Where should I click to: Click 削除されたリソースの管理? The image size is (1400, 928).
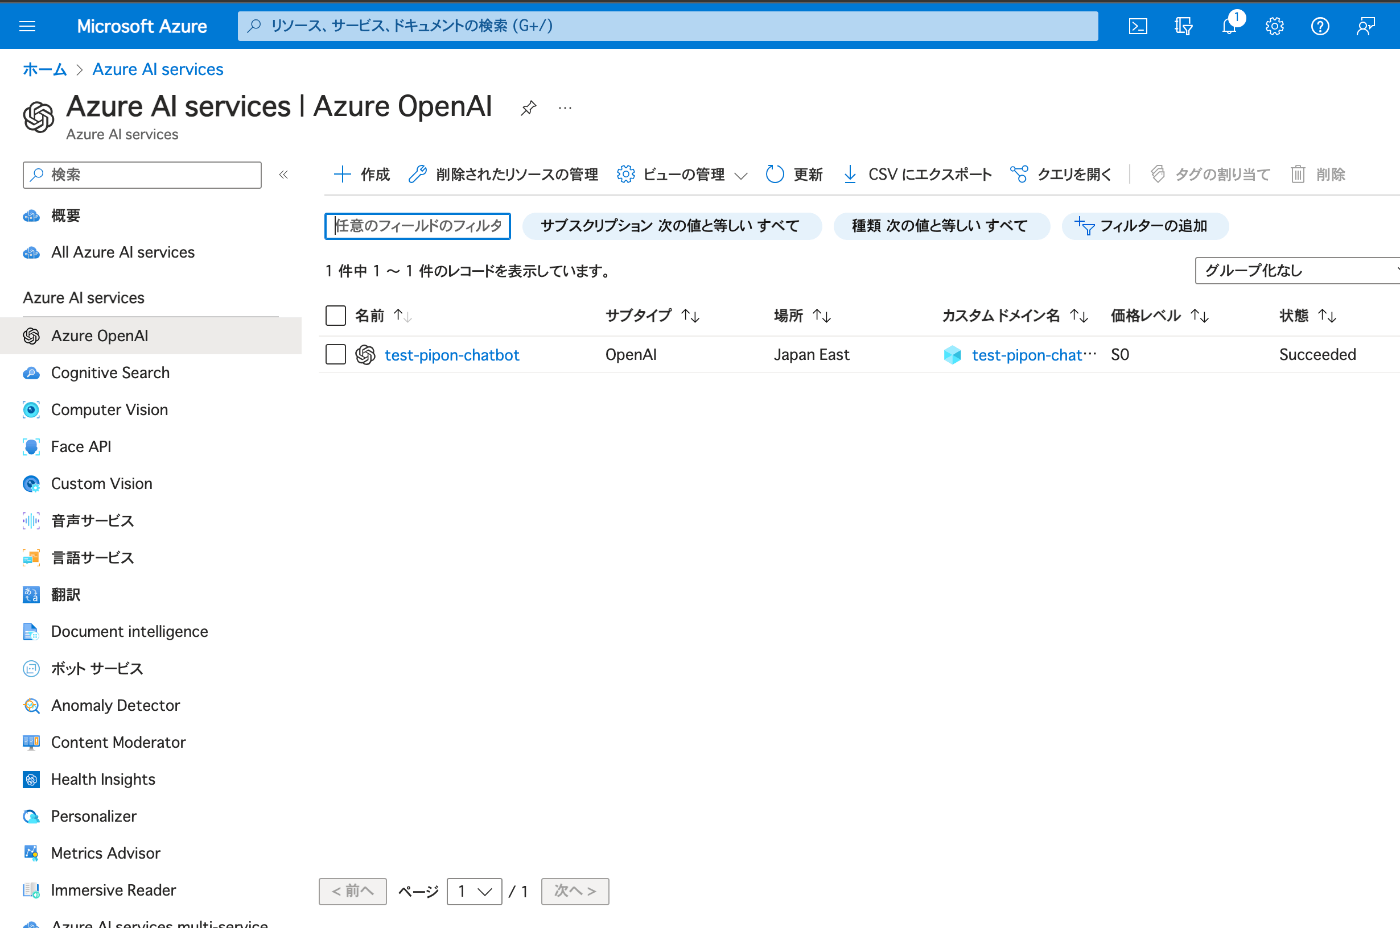[x=503, y=174]
